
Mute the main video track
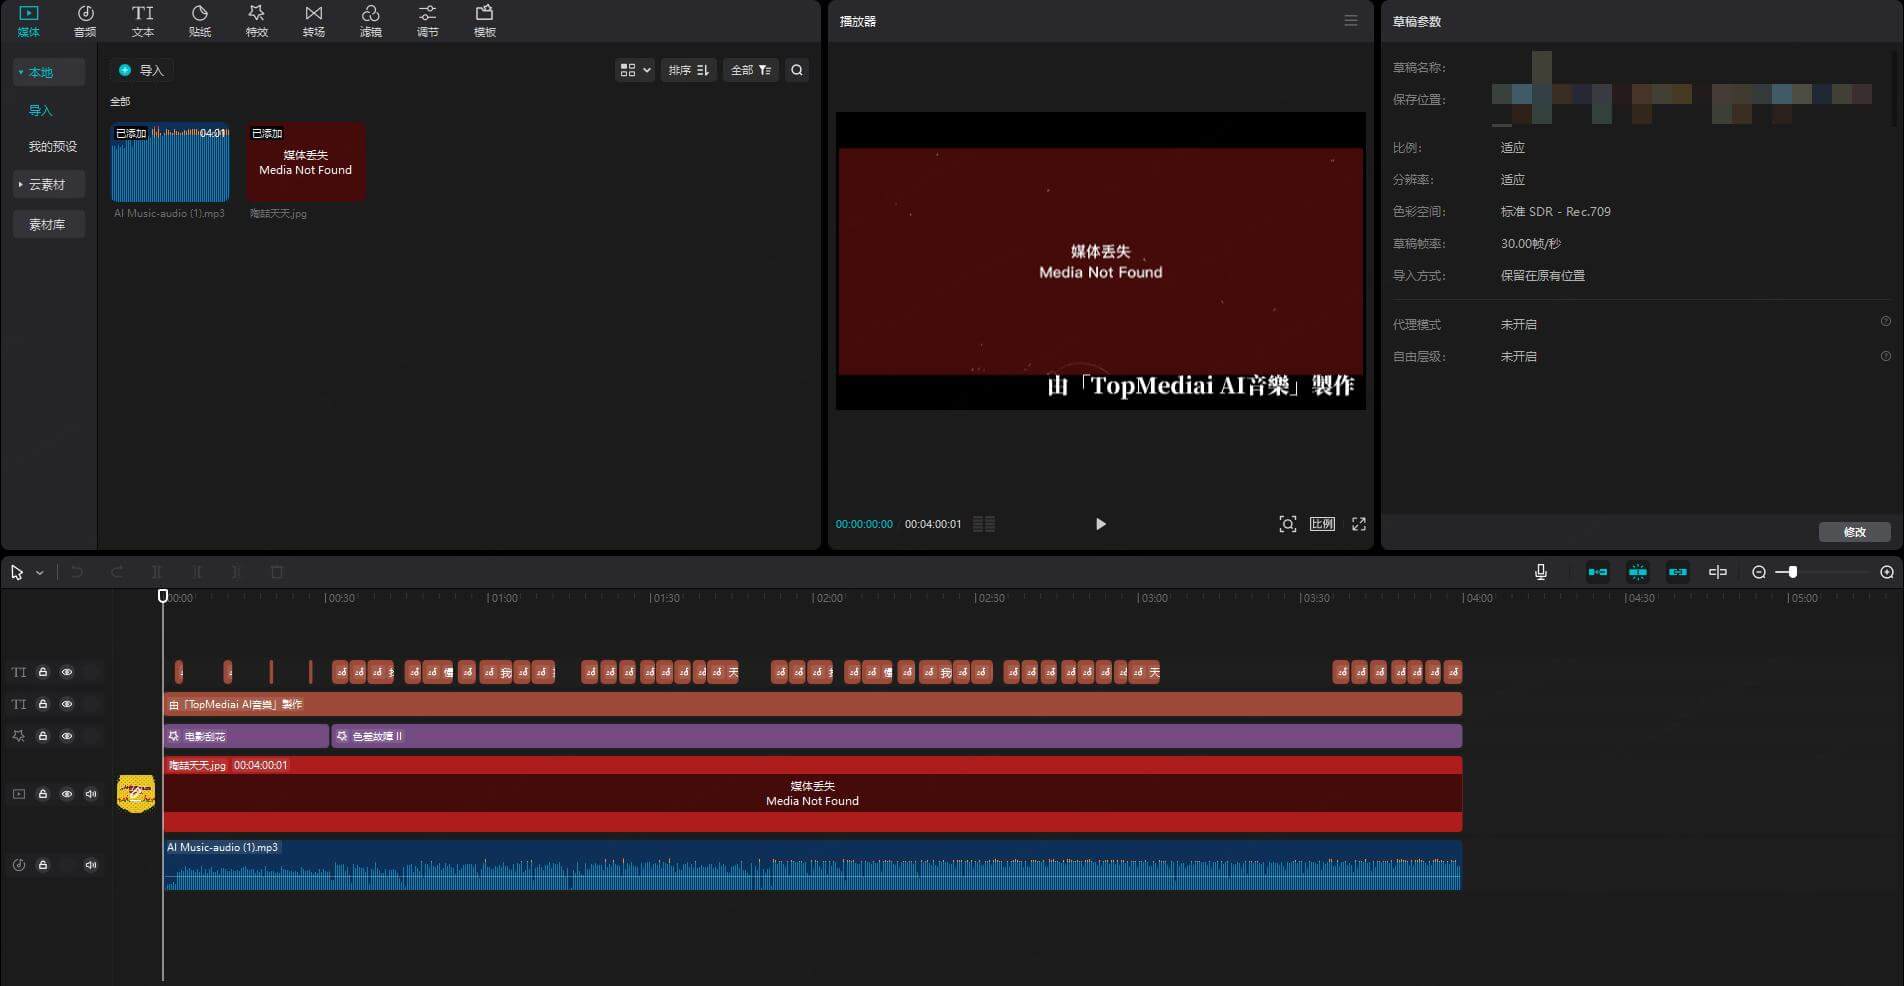[x=91, y=794]
